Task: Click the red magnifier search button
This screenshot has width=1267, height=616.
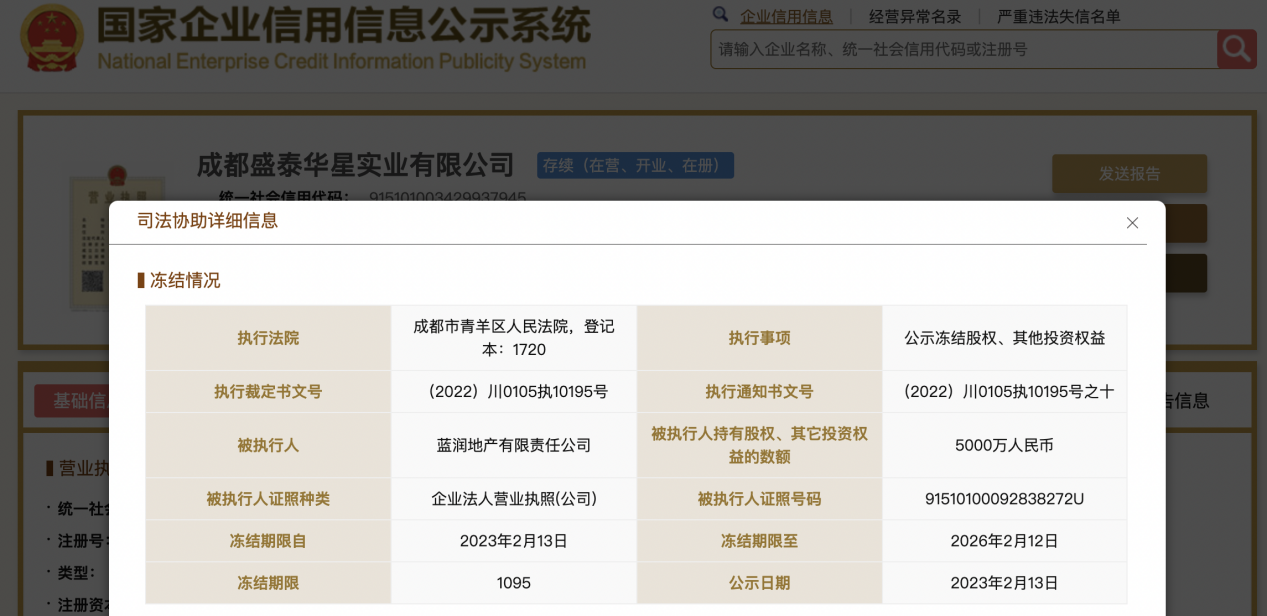Action: coord(1236,49)
